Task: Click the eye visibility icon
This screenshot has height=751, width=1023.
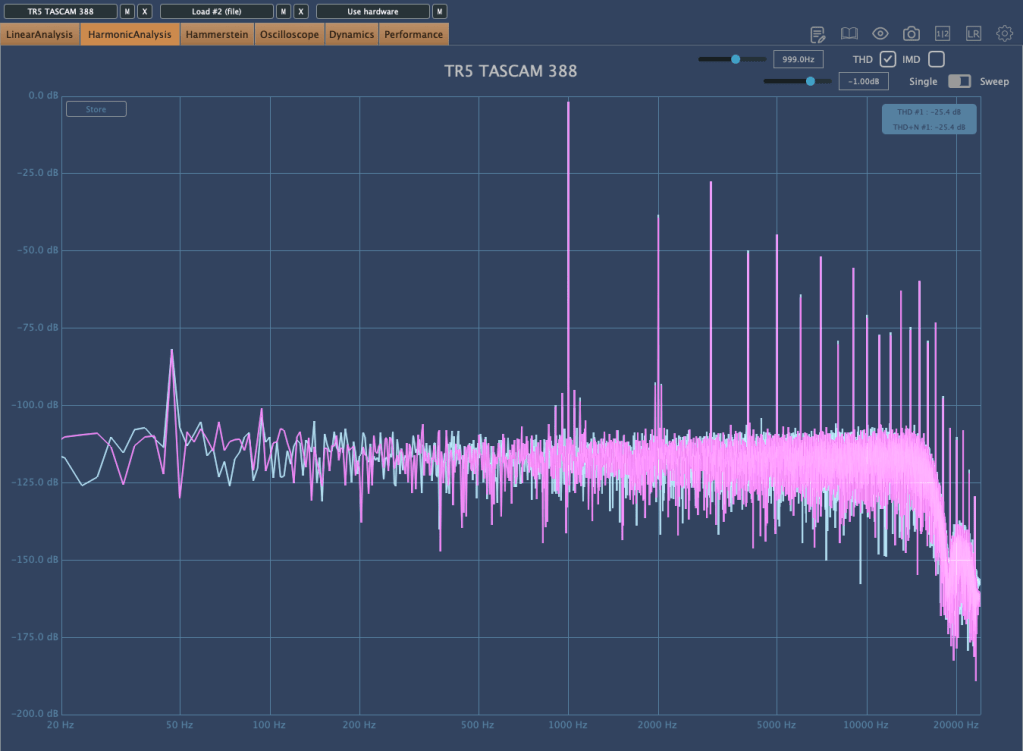Action: pos(880,34)
